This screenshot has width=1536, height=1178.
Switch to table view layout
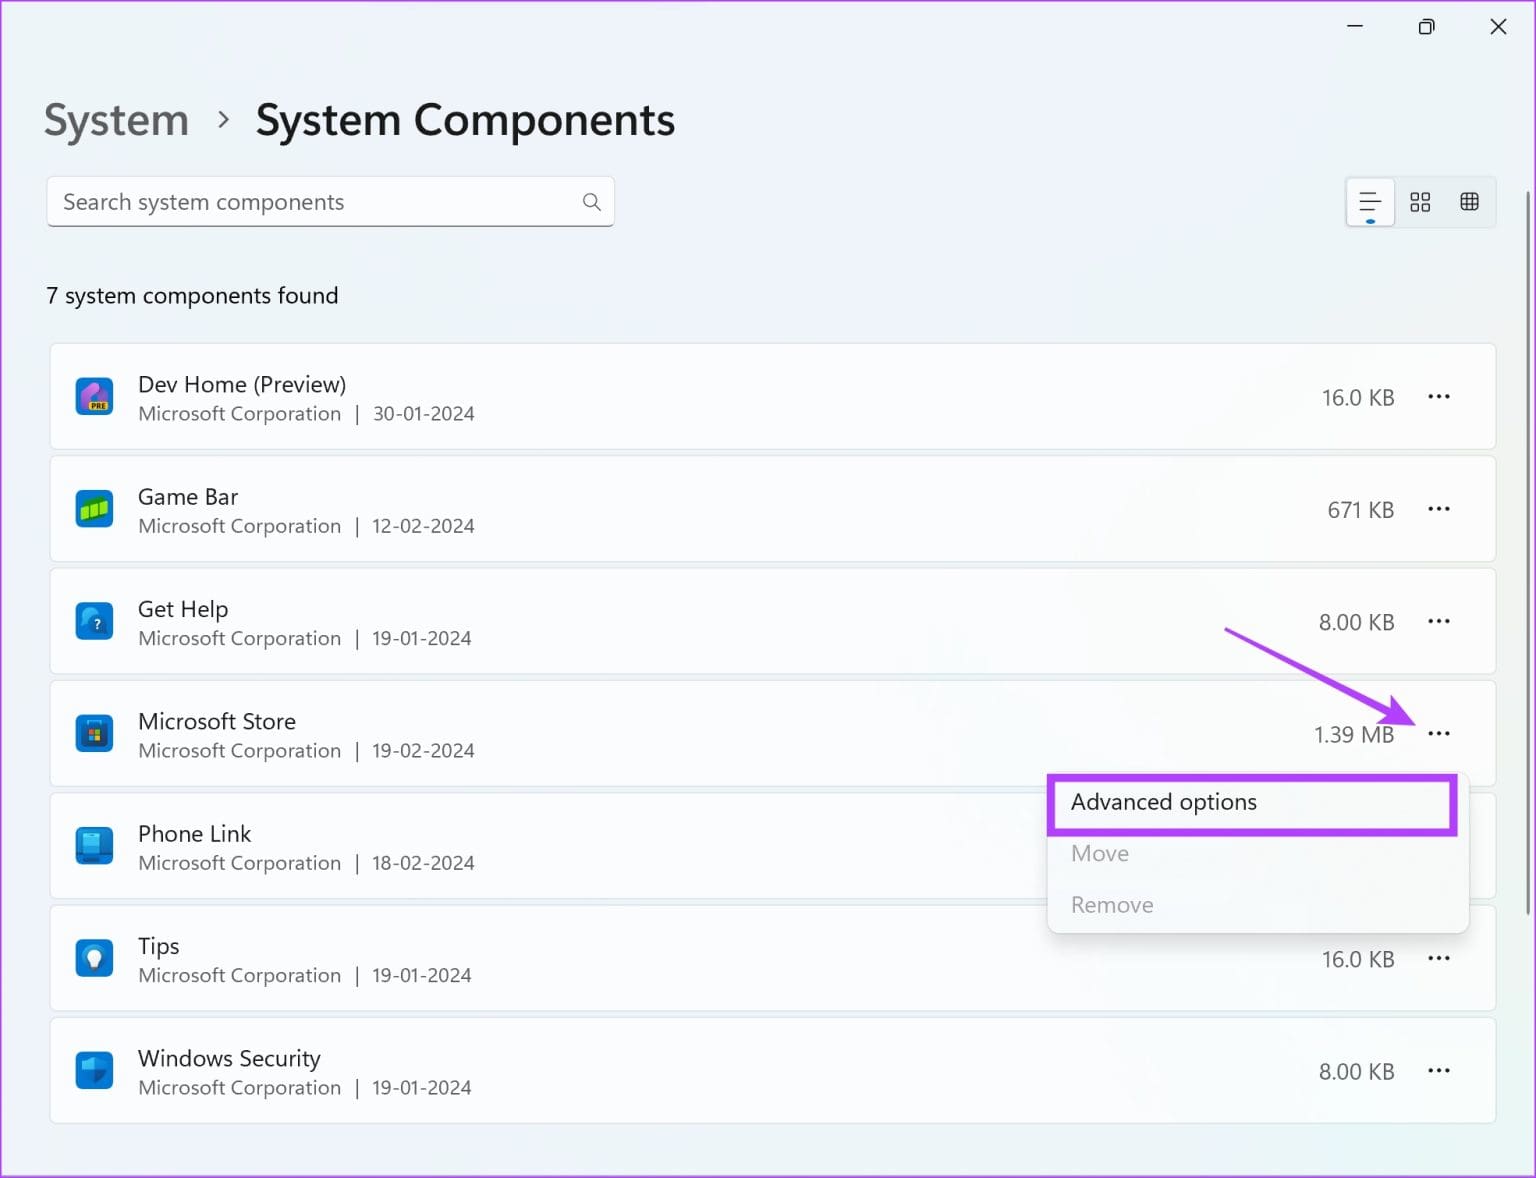(x=1469, y=202)
